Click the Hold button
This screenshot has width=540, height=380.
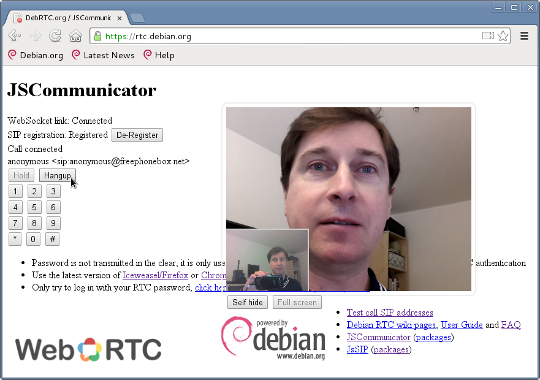21,175
